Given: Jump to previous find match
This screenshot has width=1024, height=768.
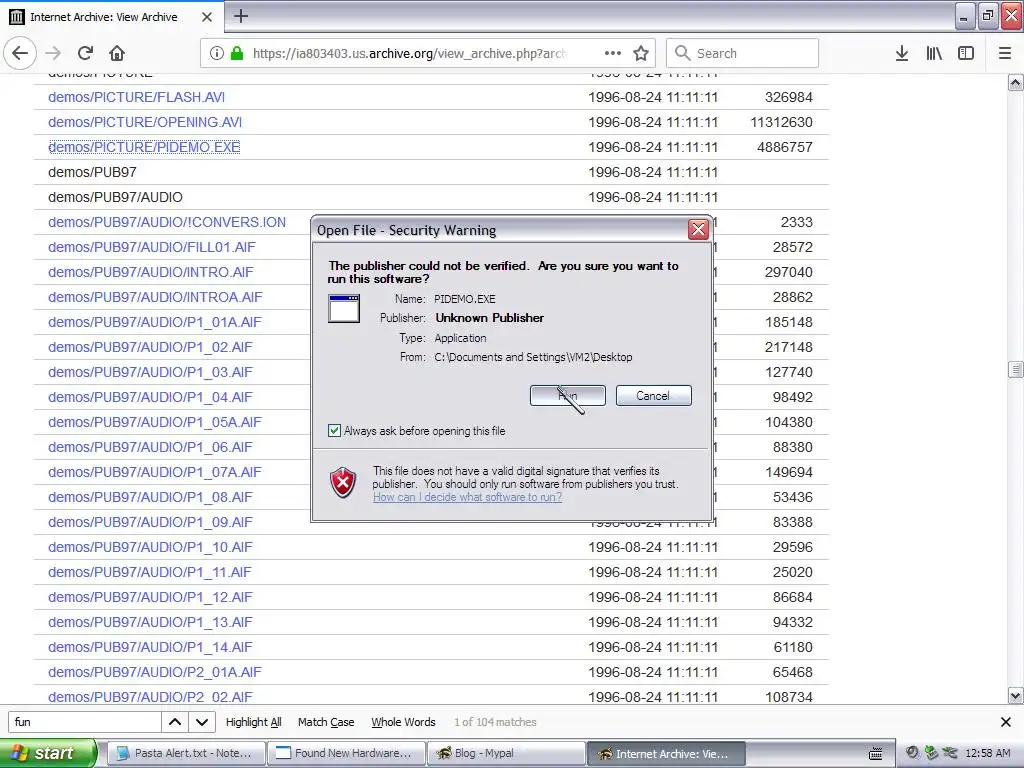Looking at the screenshot, I should click(x=175, y=722).
